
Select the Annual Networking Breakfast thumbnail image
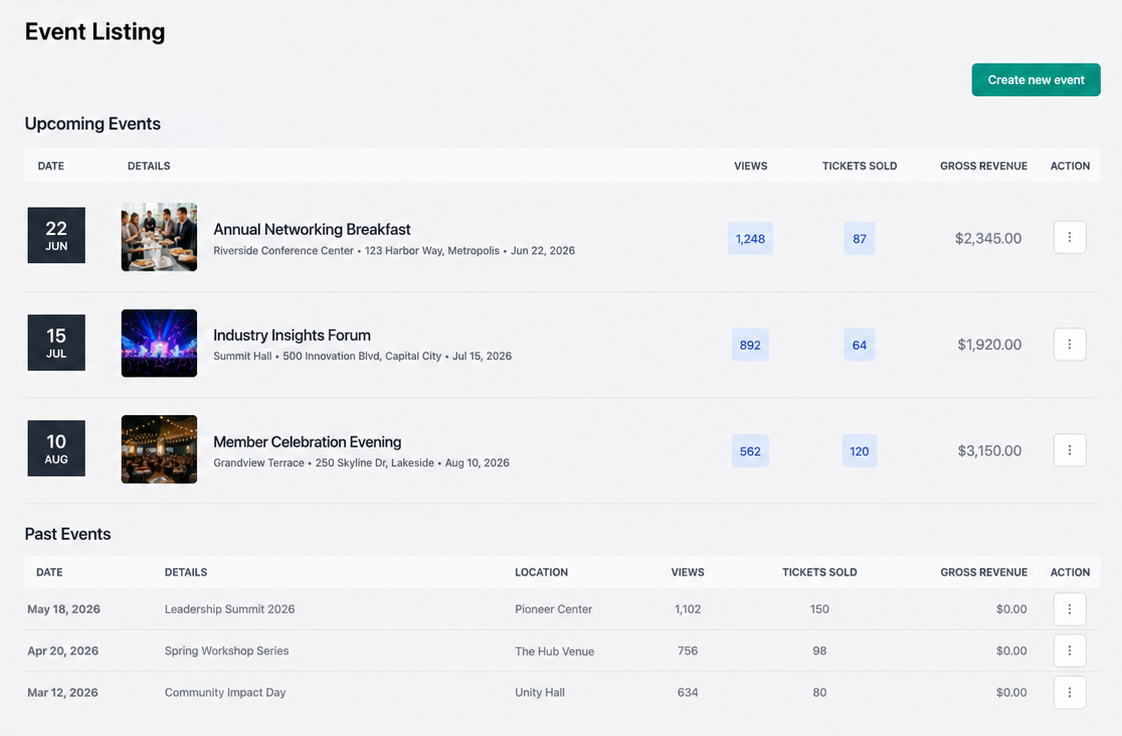point(159,237)
